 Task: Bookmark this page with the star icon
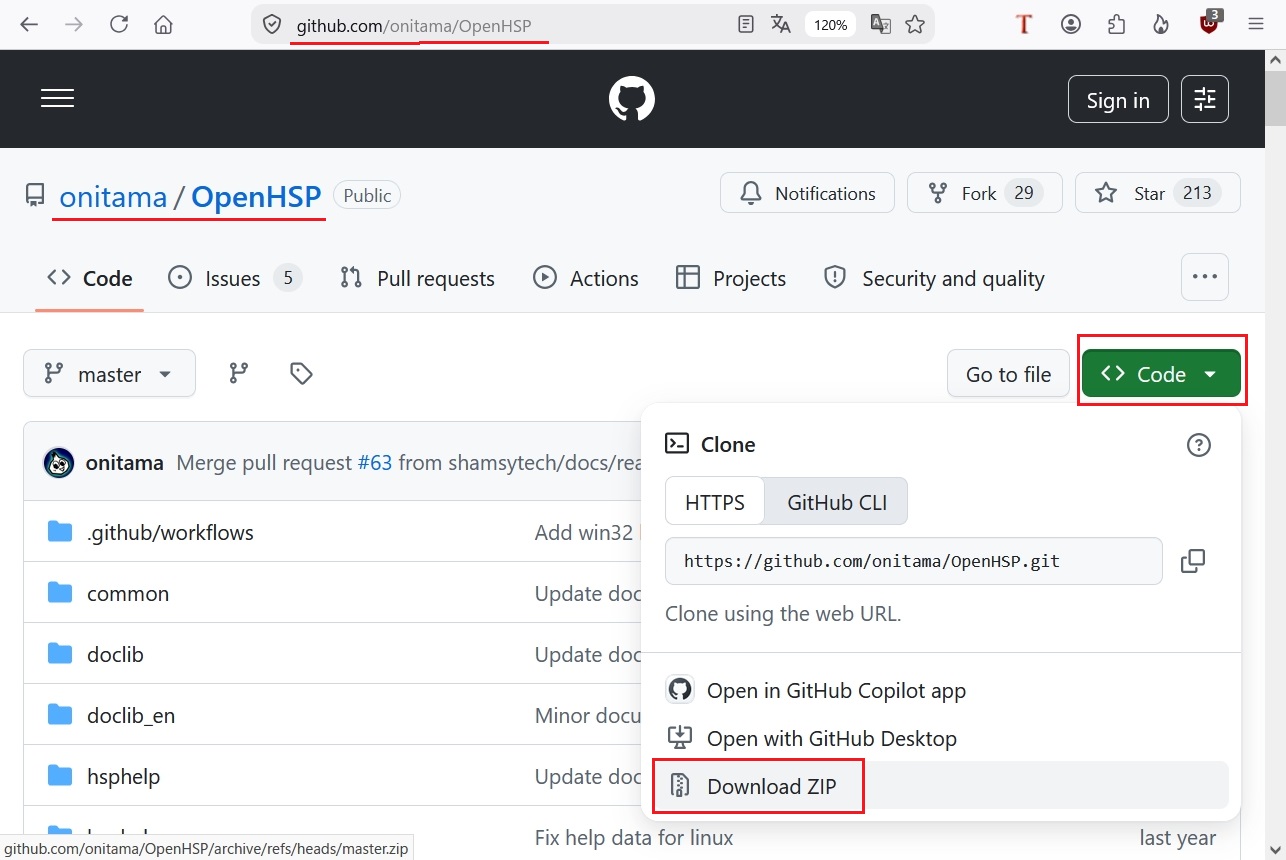pos(915,25)
